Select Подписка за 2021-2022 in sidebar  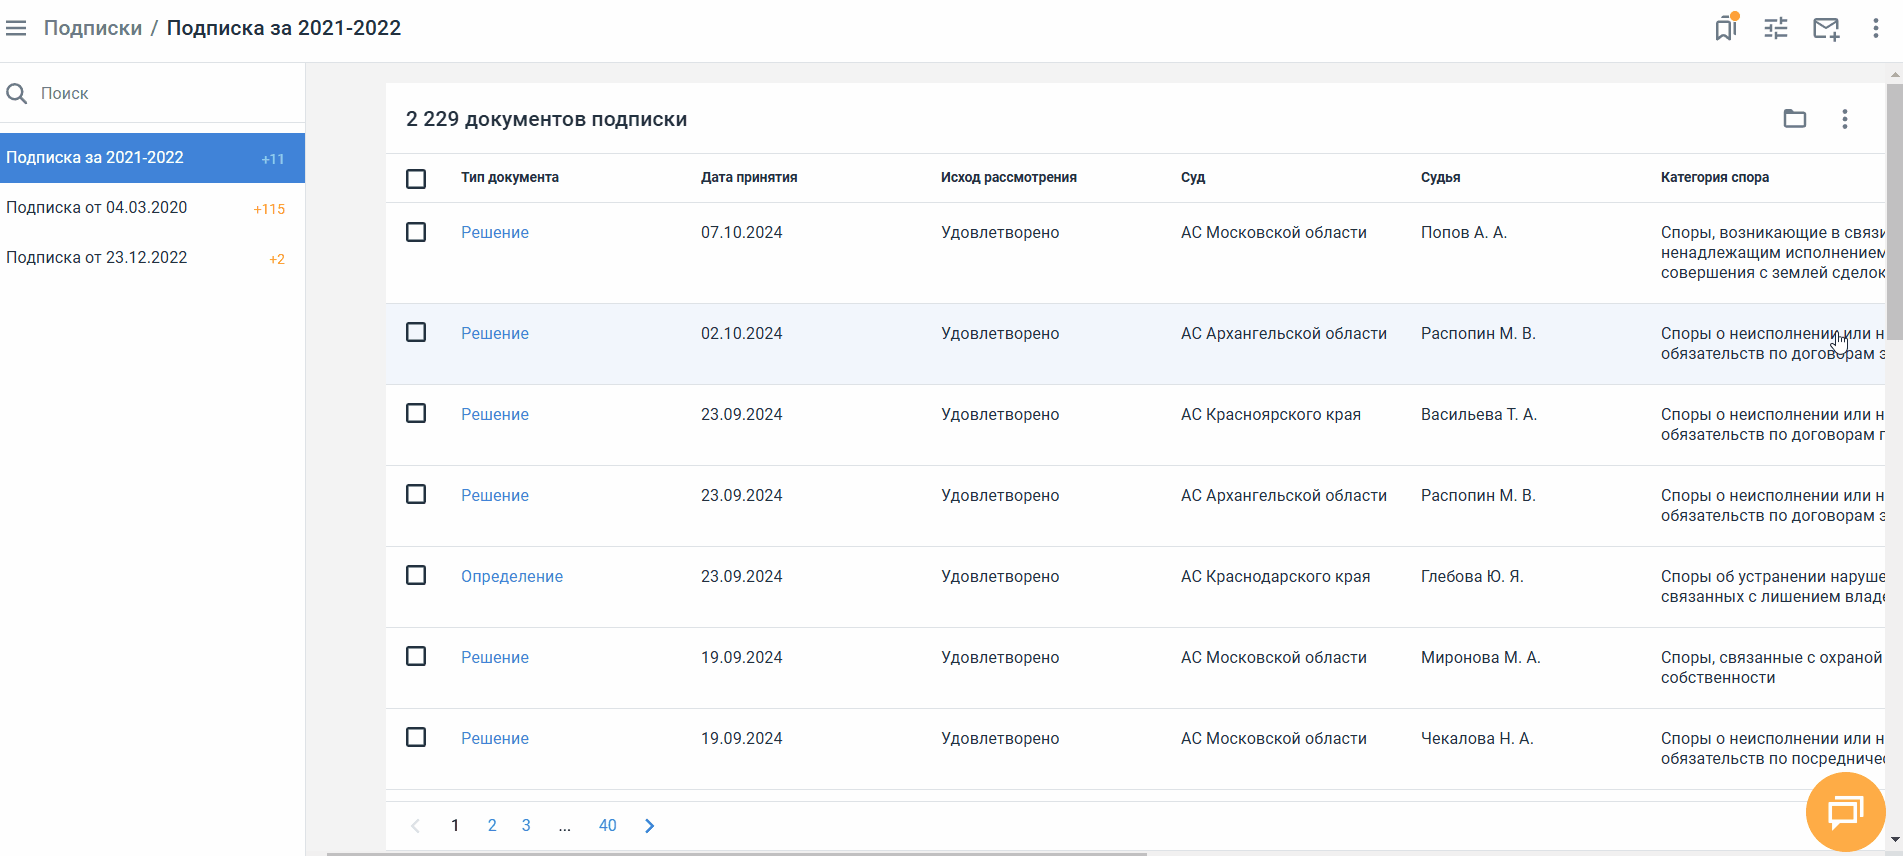[152, 158]
